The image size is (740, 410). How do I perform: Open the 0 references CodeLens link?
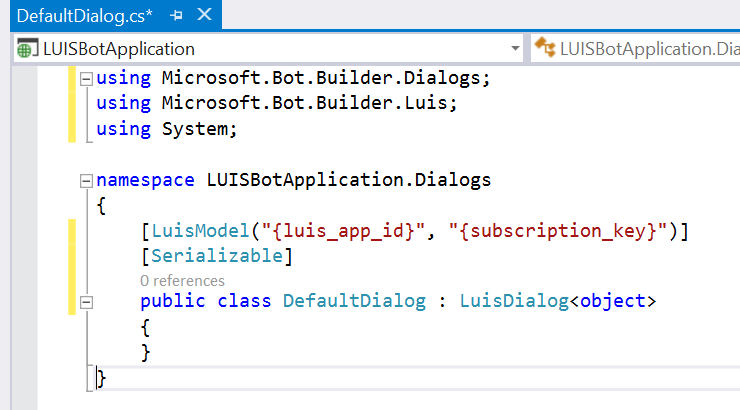[182, 281]
